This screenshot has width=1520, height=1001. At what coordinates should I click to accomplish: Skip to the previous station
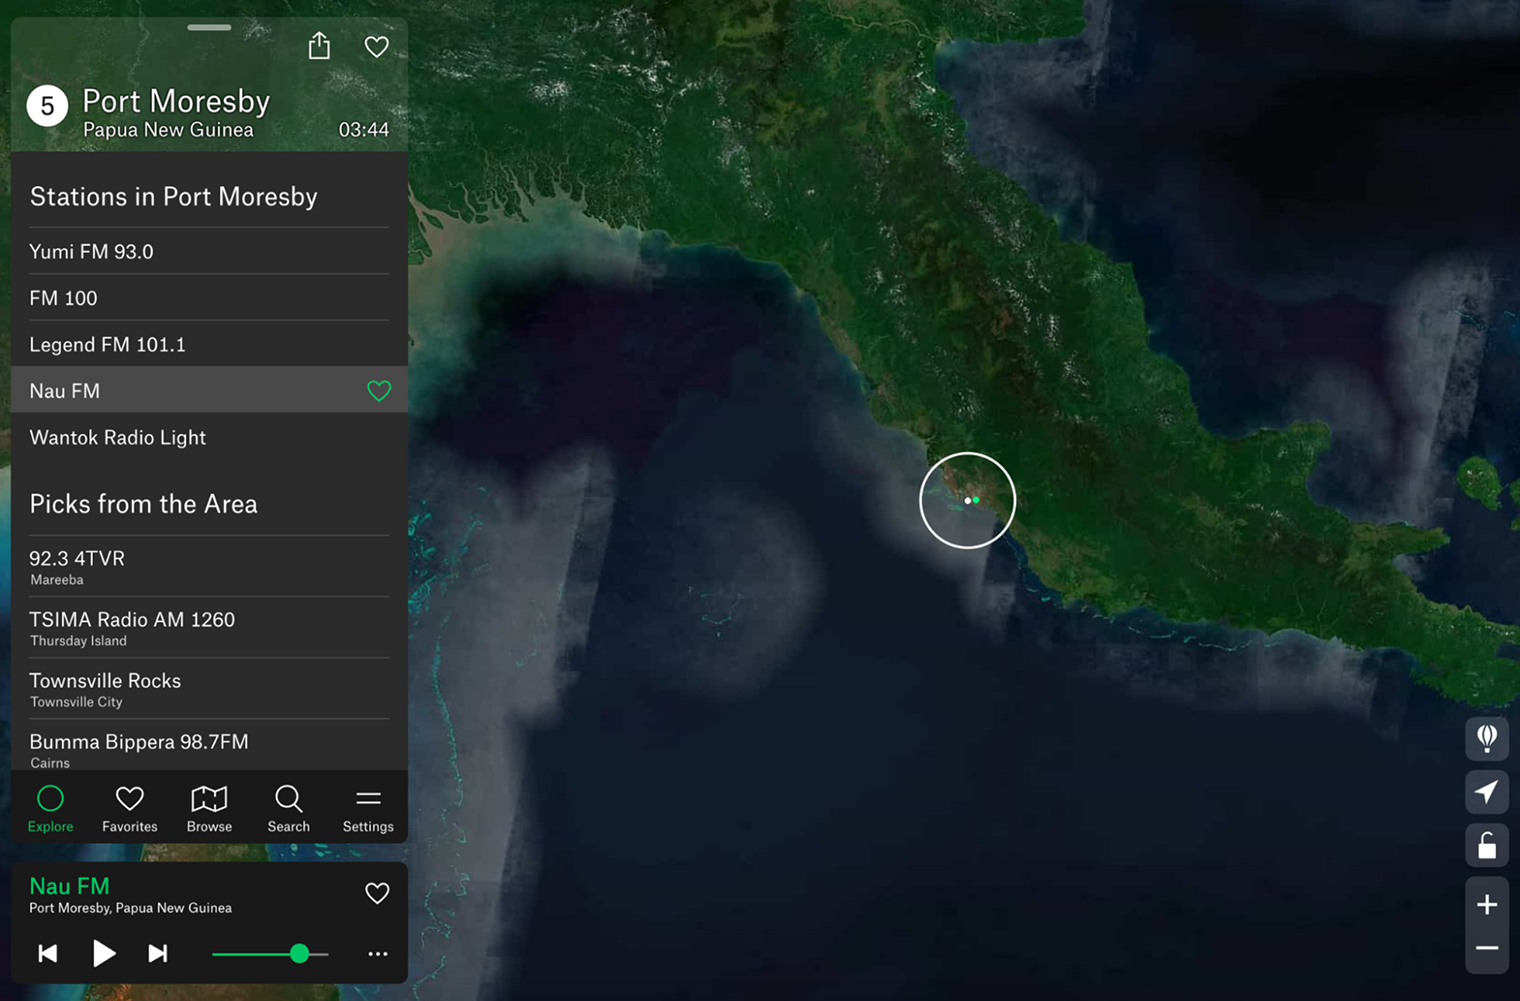(x=47, y=953)
